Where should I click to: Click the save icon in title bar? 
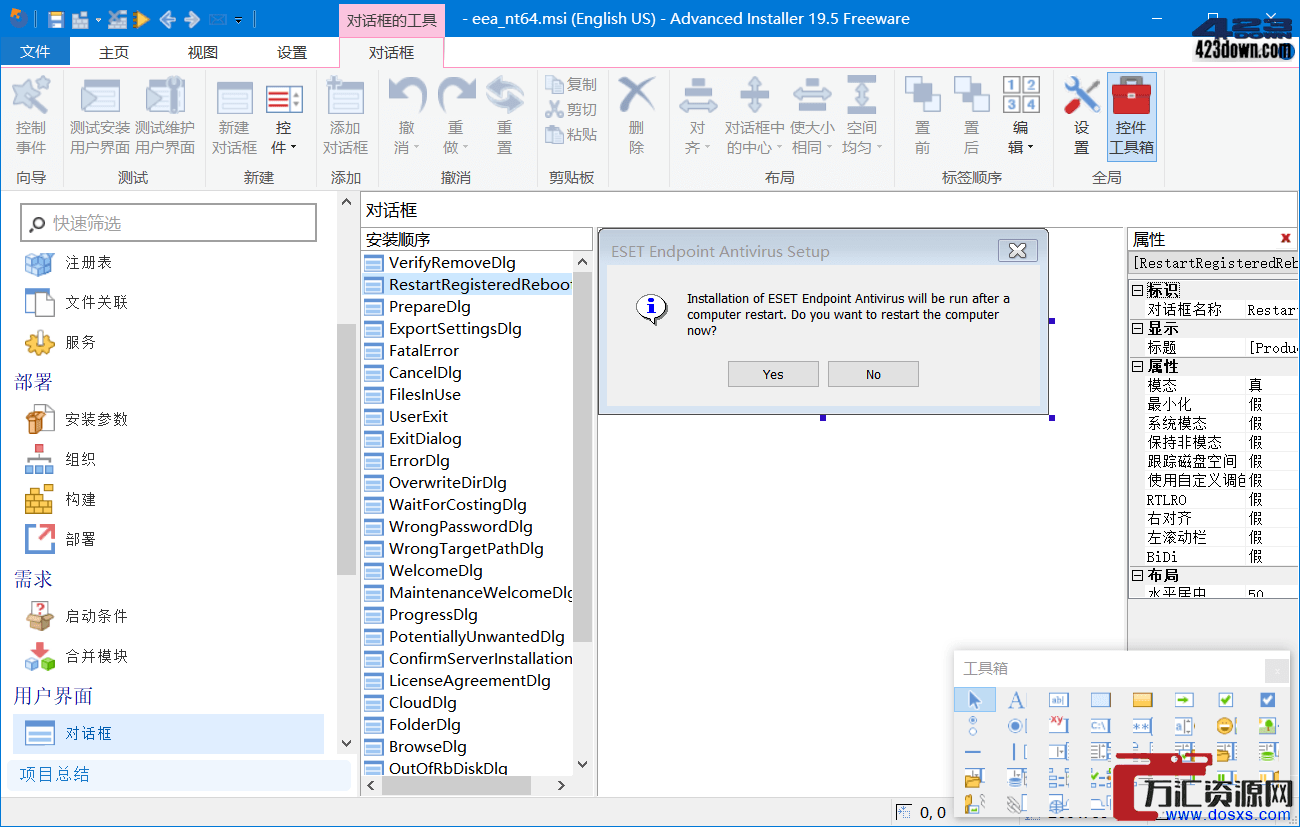click(55, 19)
